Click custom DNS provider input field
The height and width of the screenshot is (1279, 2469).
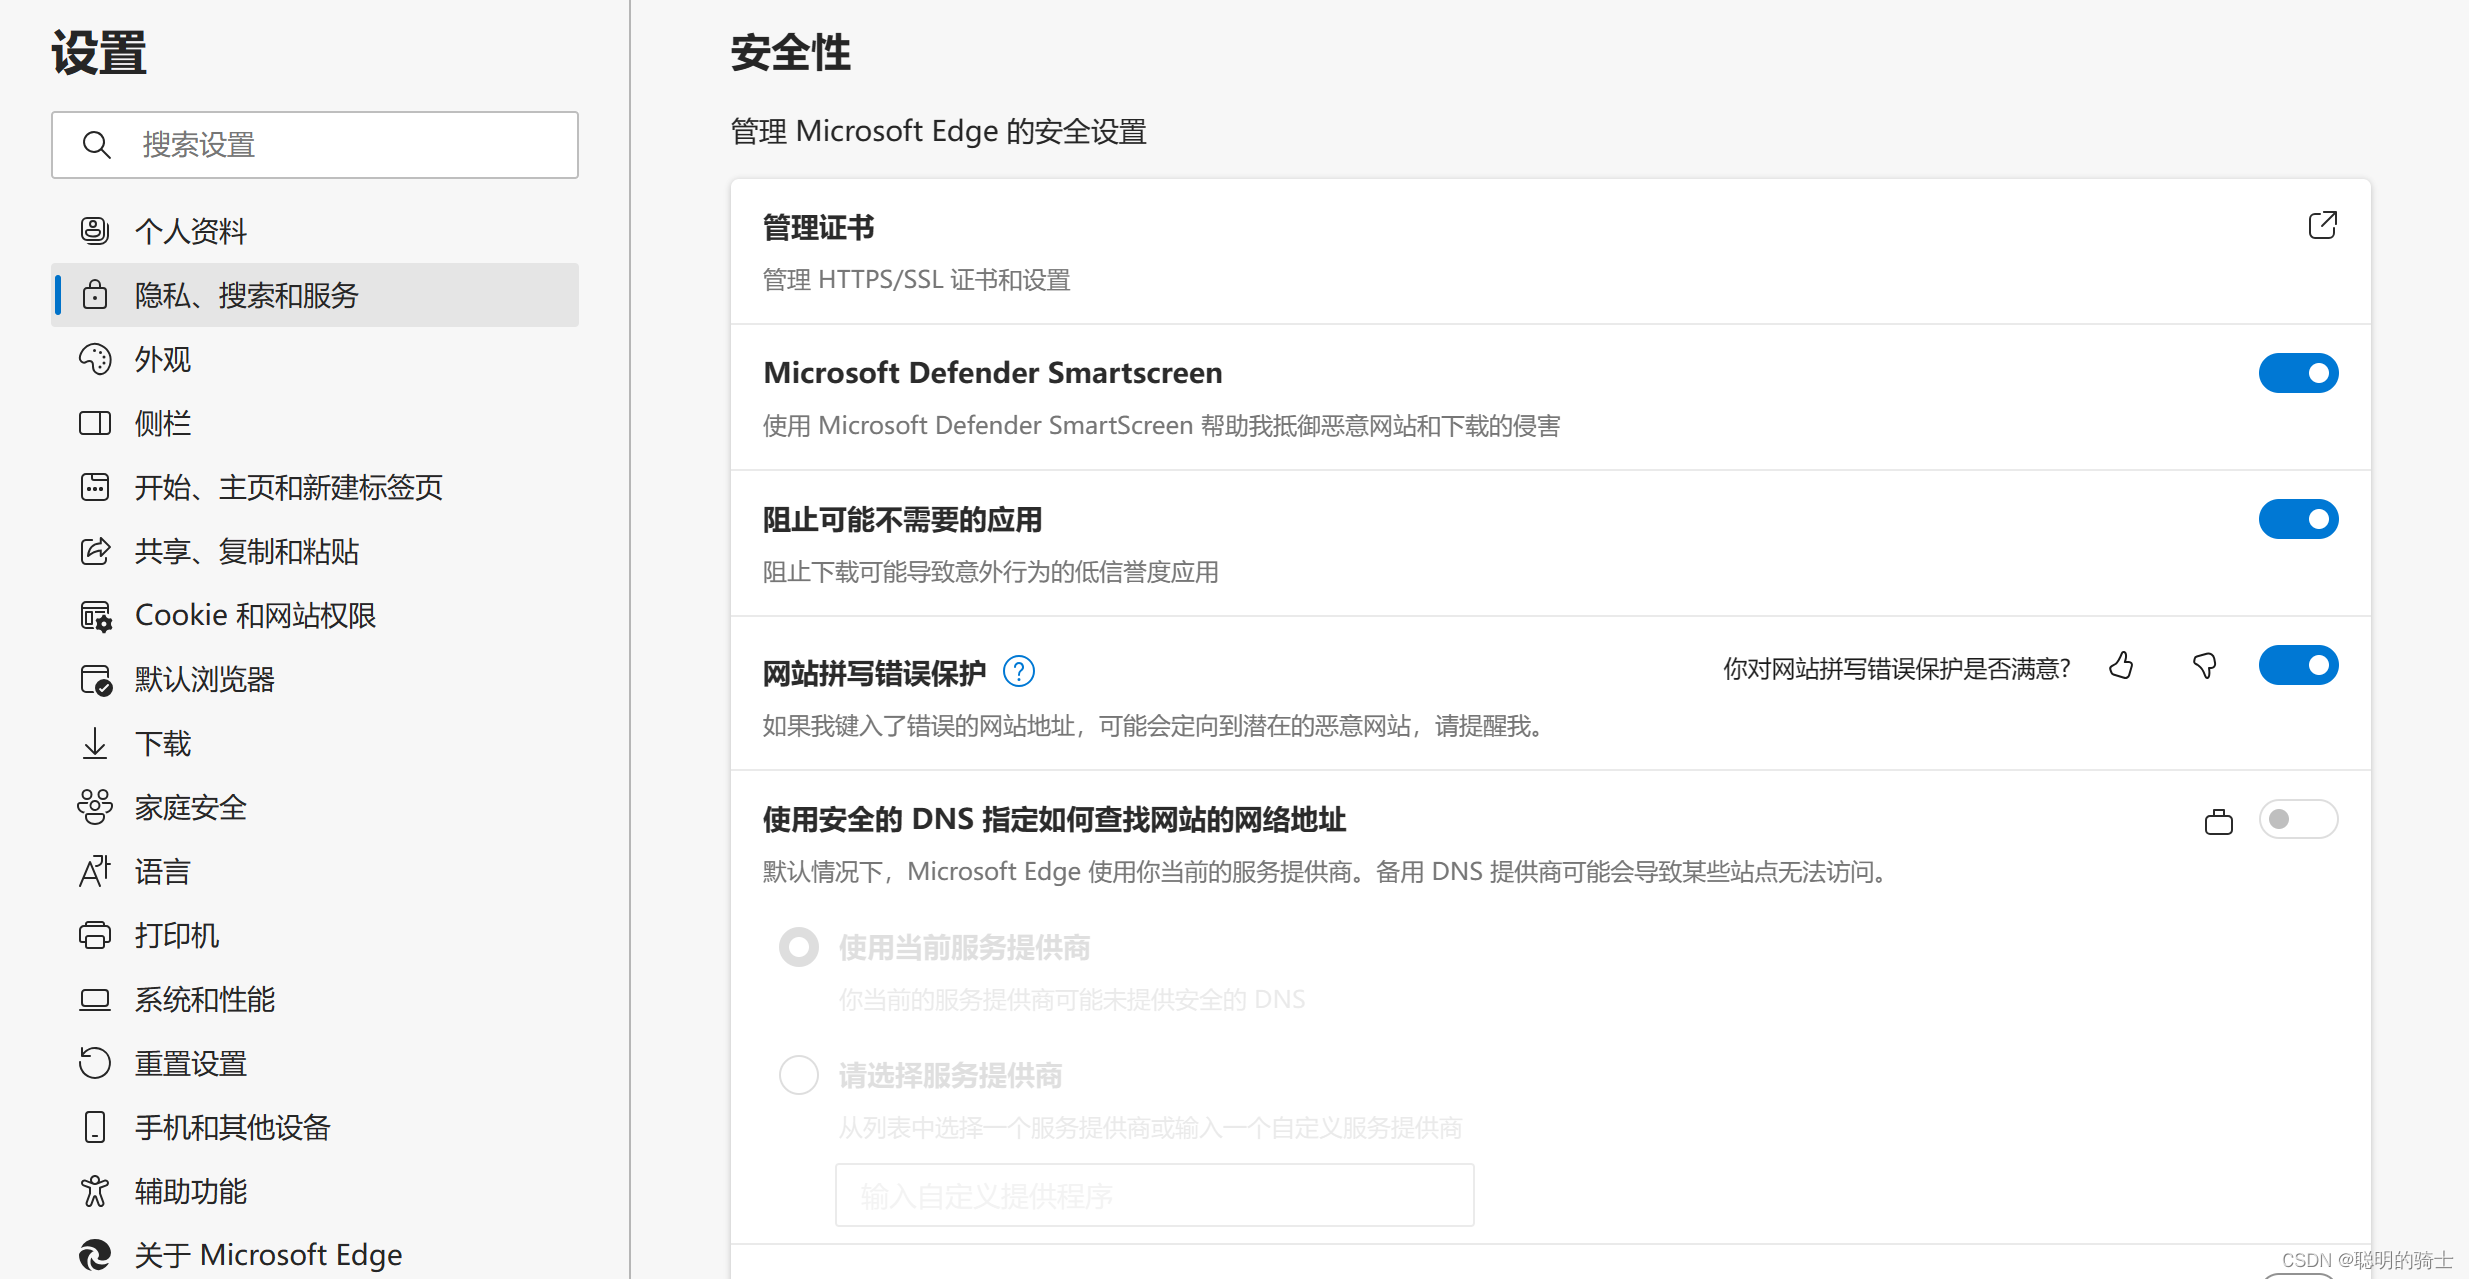[x=1154, y=1195]
